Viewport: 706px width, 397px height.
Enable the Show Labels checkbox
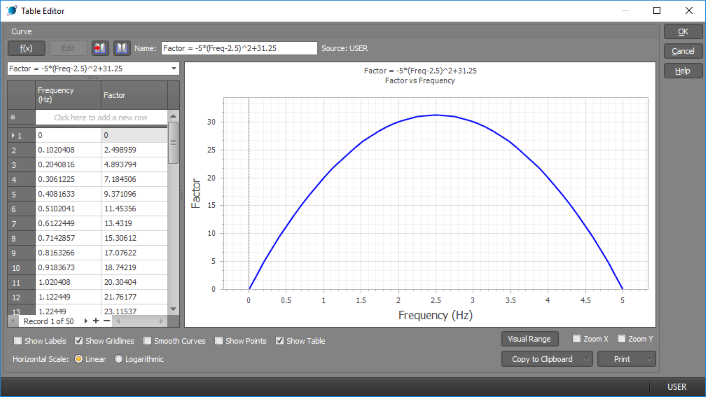tap(18, 341)
